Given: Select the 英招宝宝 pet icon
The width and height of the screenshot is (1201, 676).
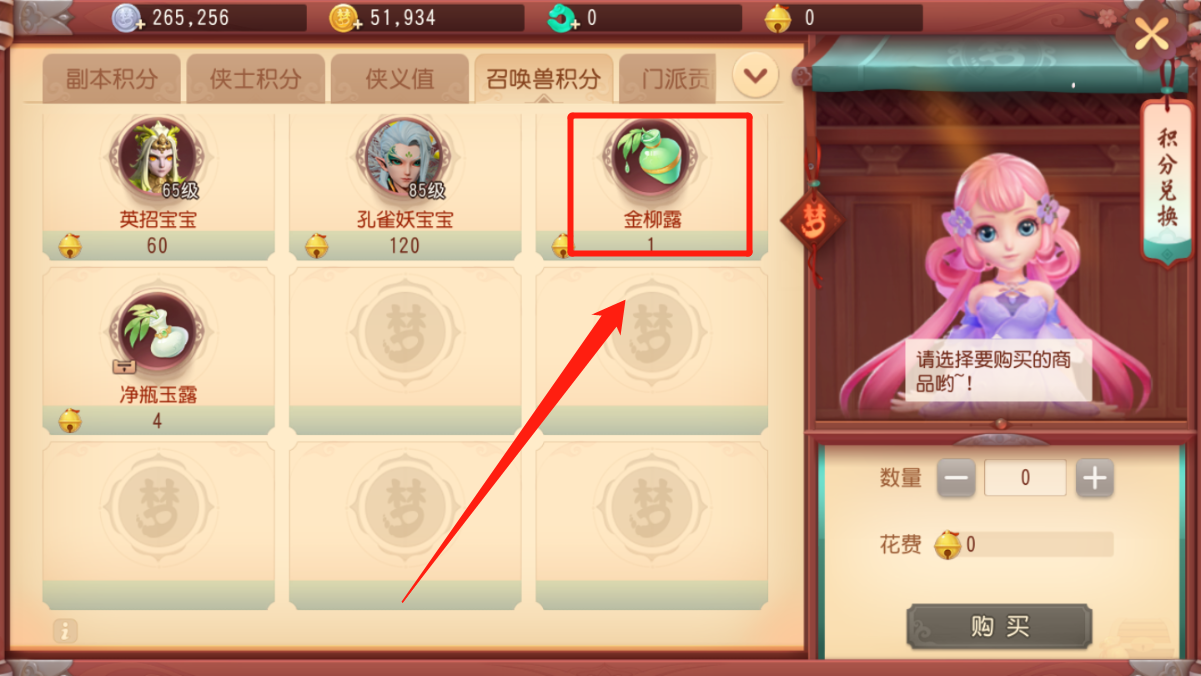Looking at the screenshot, I should pyautogui.click(x=158, y=158).
